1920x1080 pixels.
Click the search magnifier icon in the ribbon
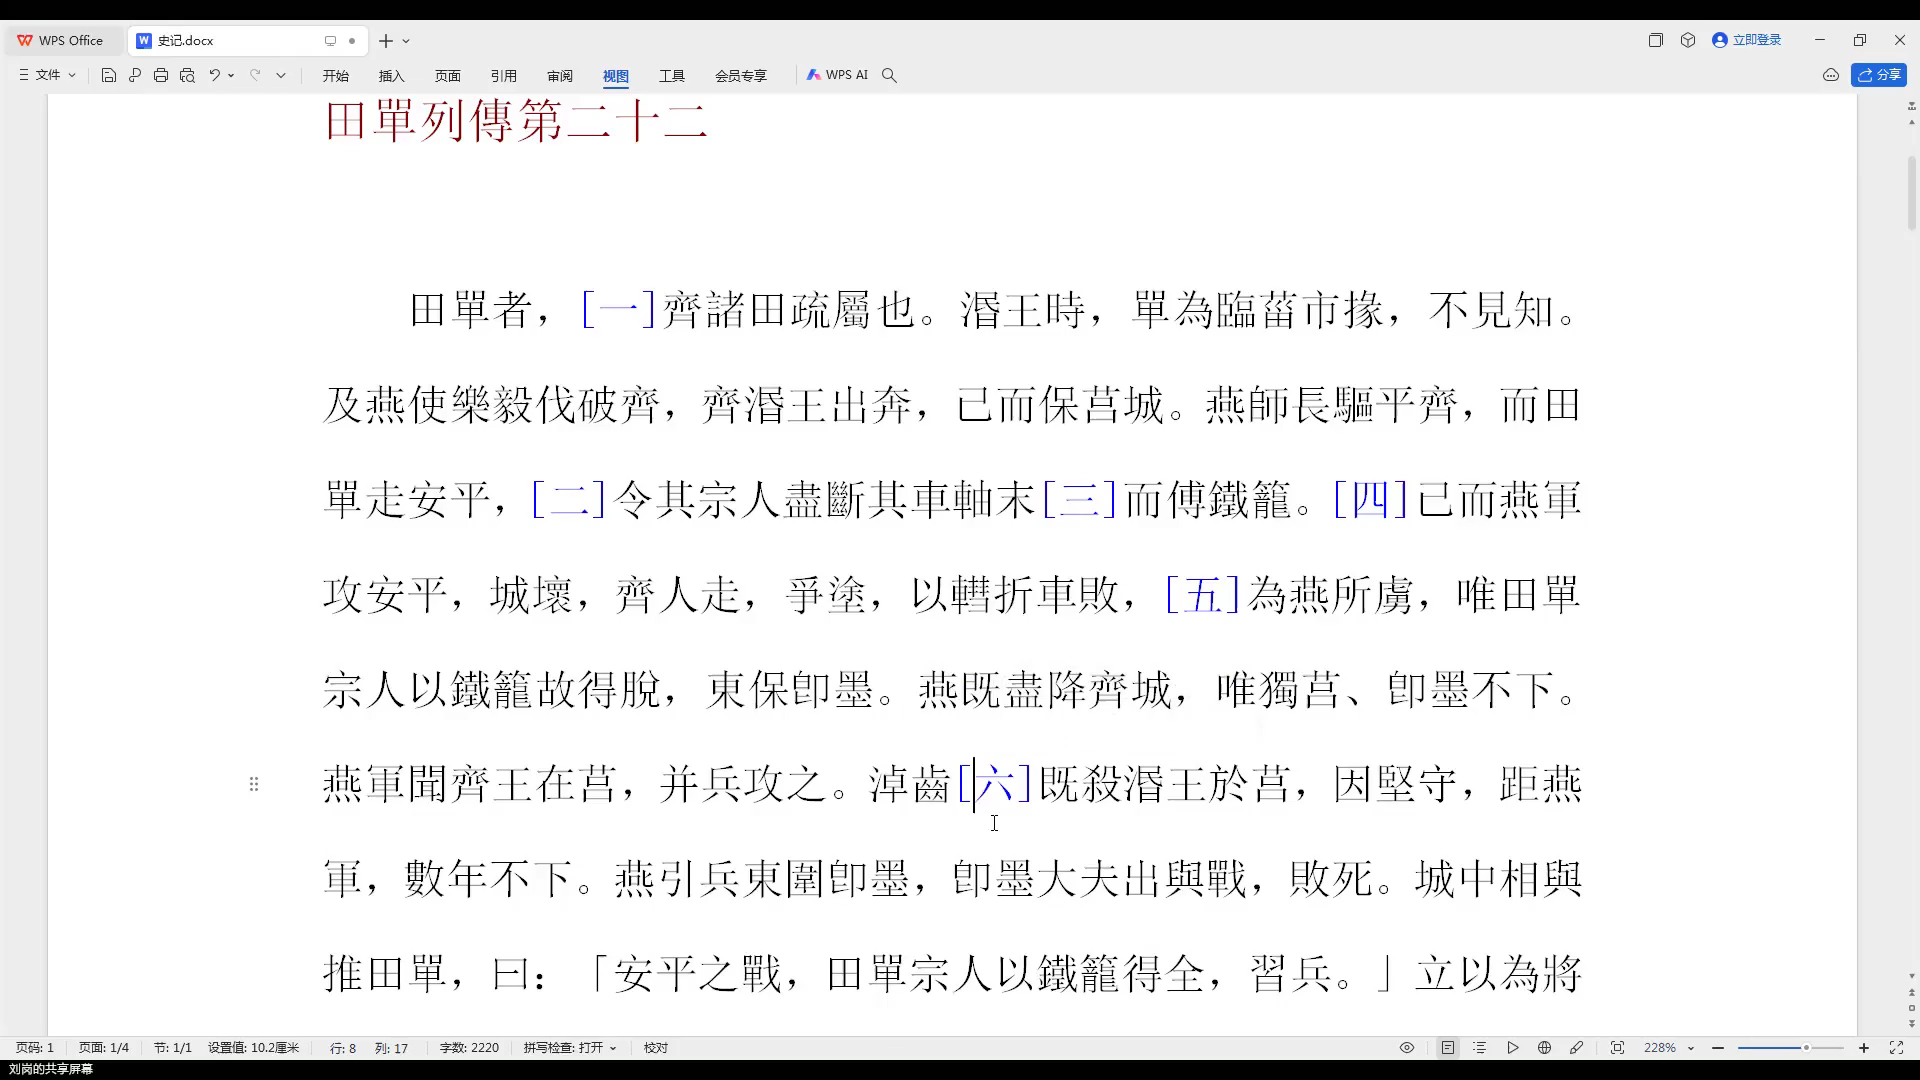[889, 74]
